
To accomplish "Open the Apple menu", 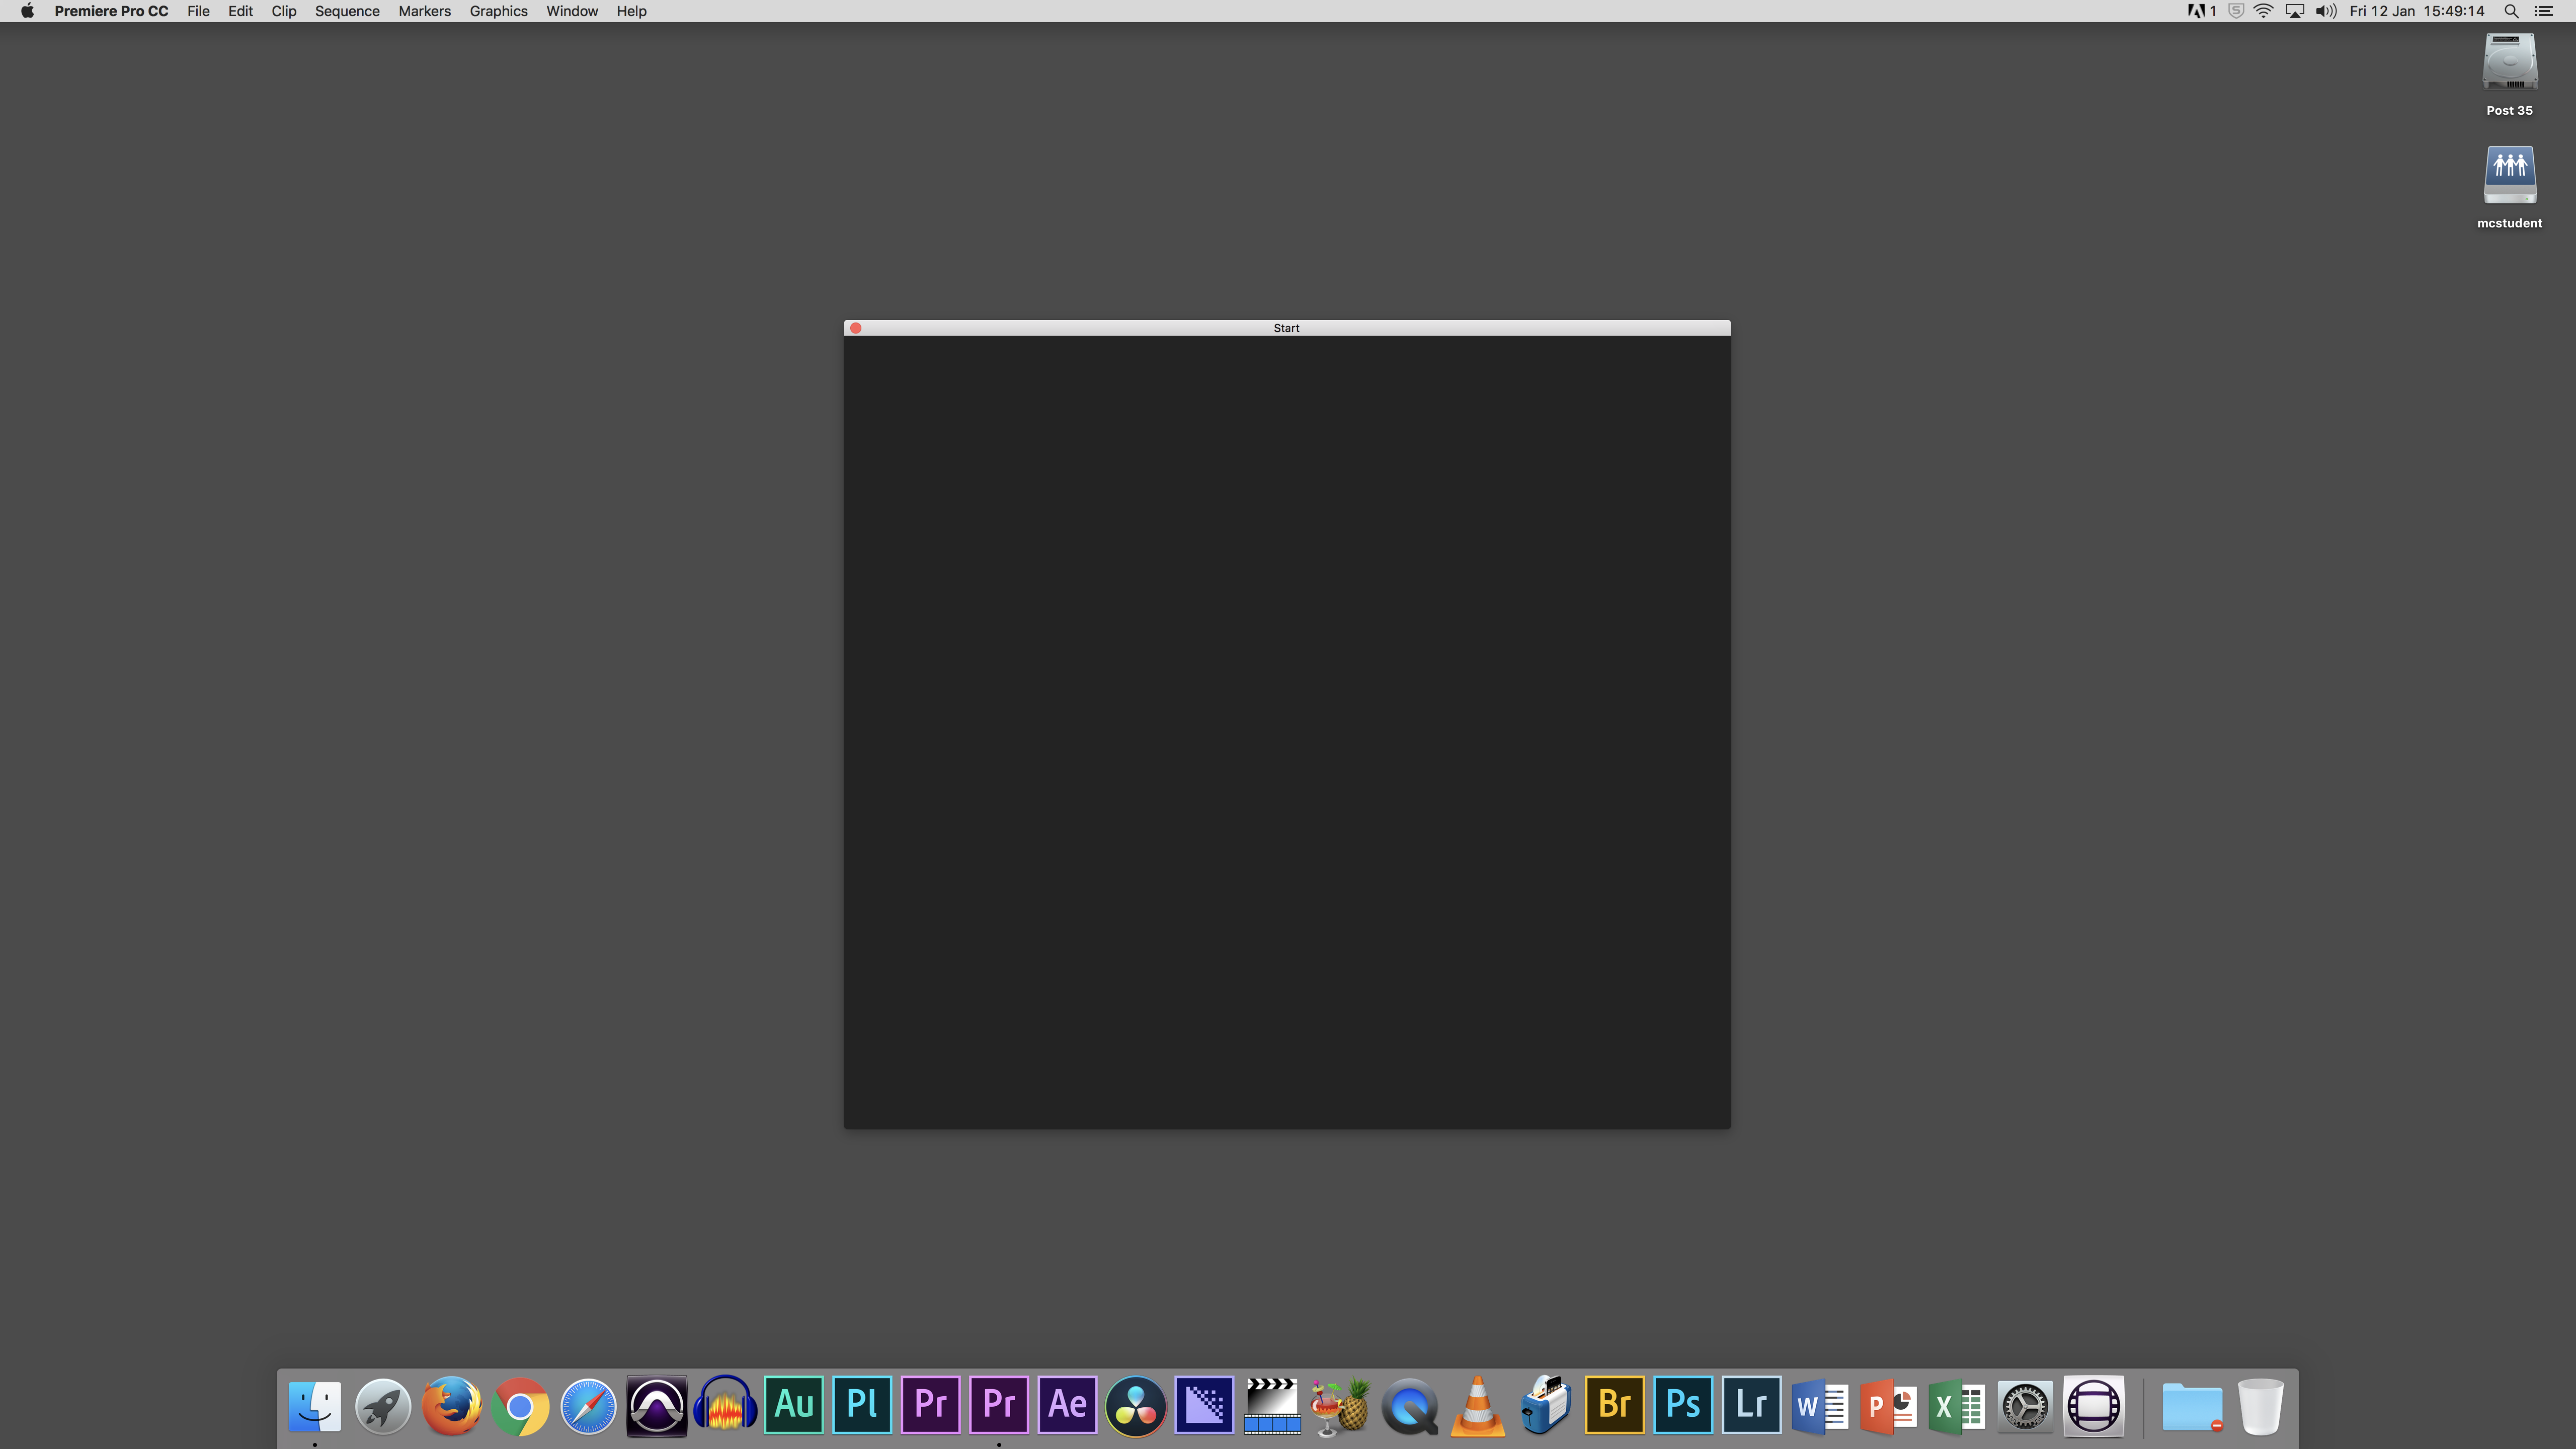I will (x=27, y=11).
